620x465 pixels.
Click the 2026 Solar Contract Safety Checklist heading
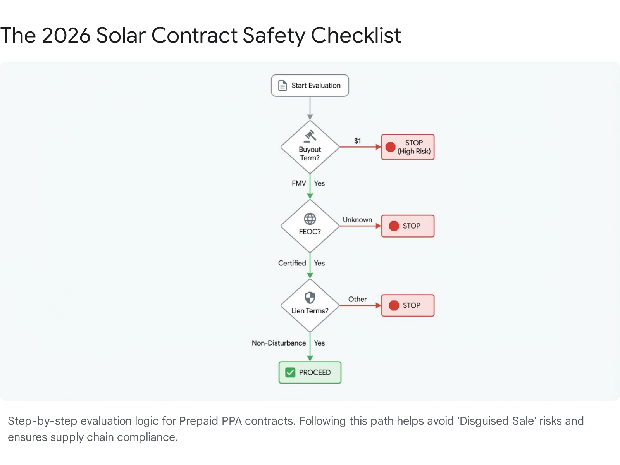[x=201, y=35]
